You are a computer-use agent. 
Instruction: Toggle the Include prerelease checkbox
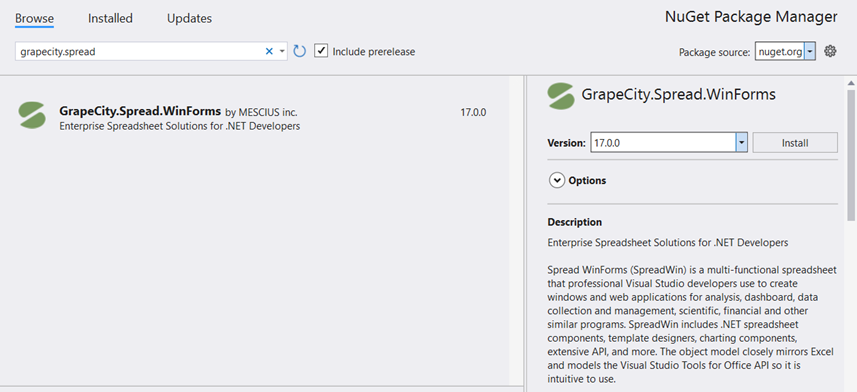pos(321,51)
